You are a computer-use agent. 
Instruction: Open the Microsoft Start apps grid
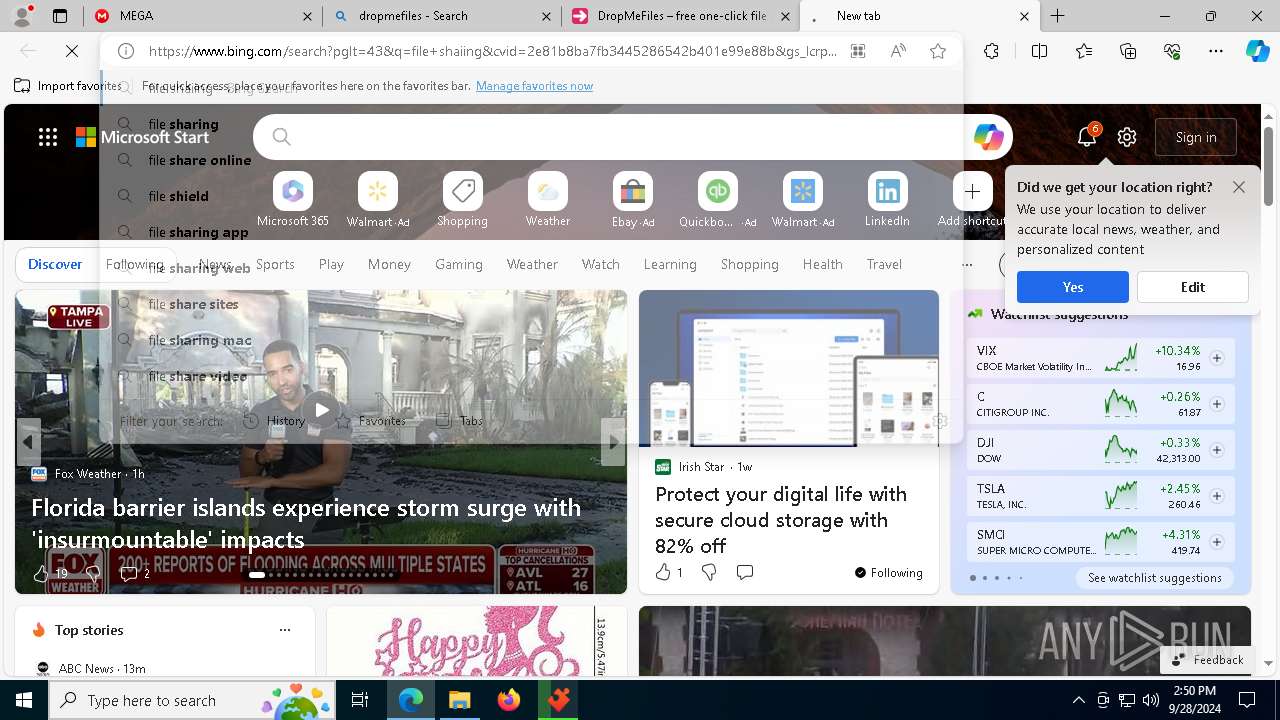pyautogui.click(x=48, y=137)
